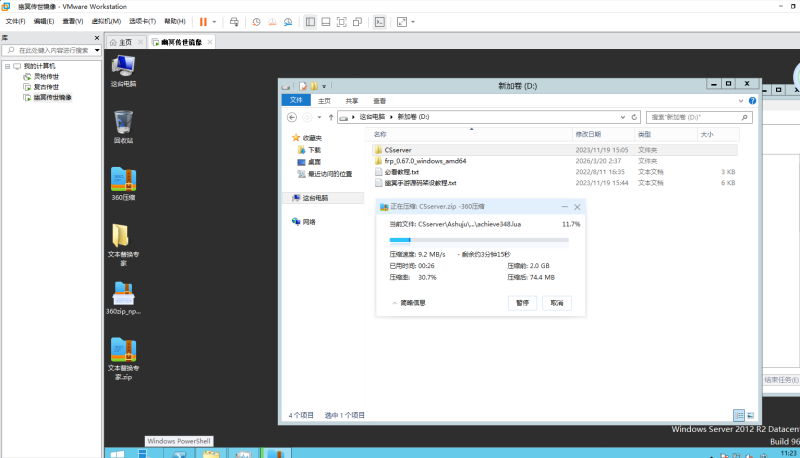Open the stretch display dropdown arrow
Image resolution: width=800 pixels, height=458 pixels.
pyautogui.click(x=413, y=22)
